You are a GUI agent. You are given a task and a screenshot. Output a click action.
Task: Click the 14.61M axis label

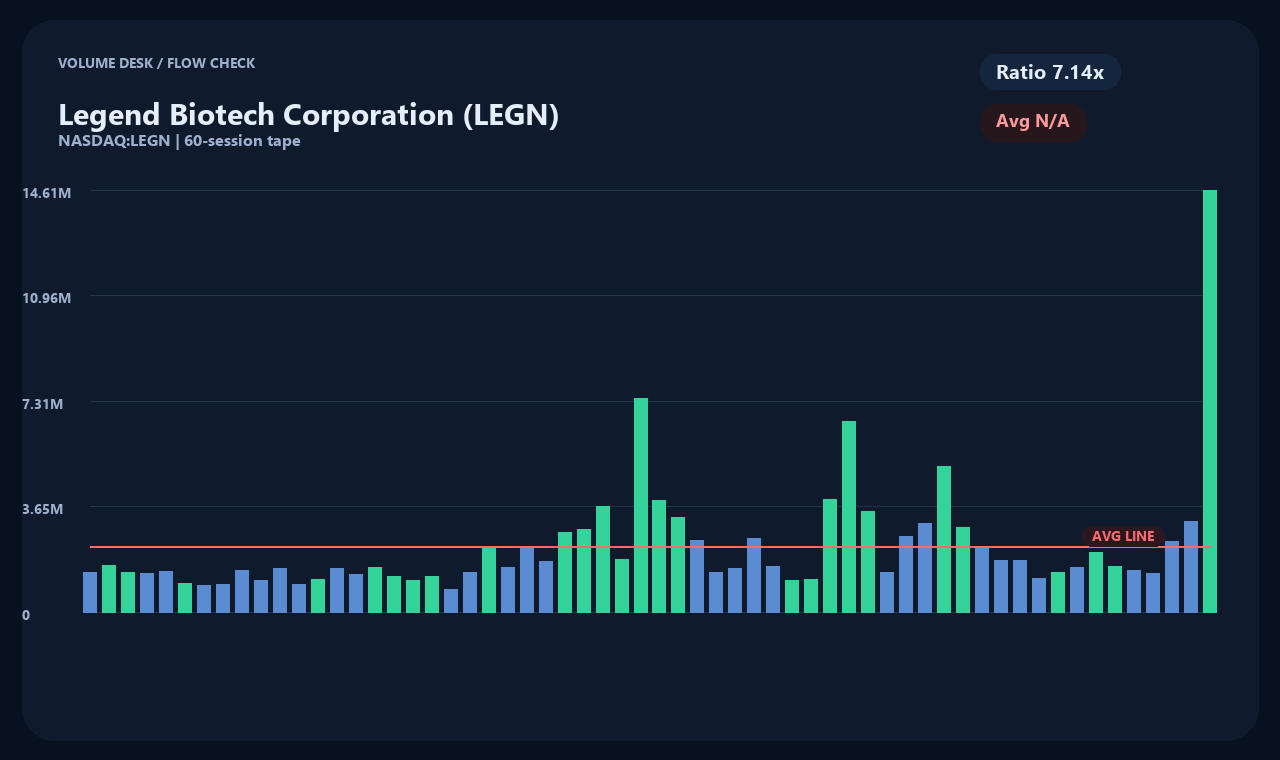click(x=47, y=193)
